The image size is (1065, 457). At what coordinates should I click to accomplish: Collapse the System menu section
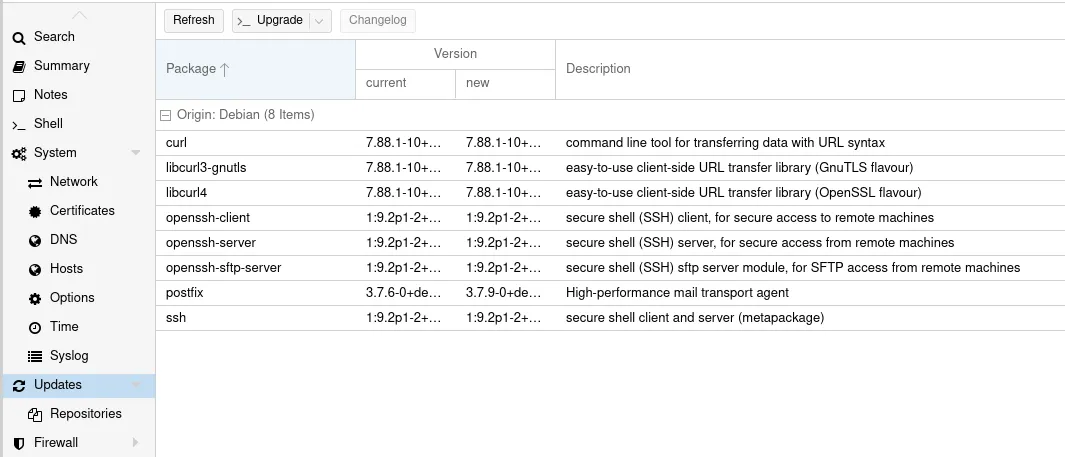(136, 153)
